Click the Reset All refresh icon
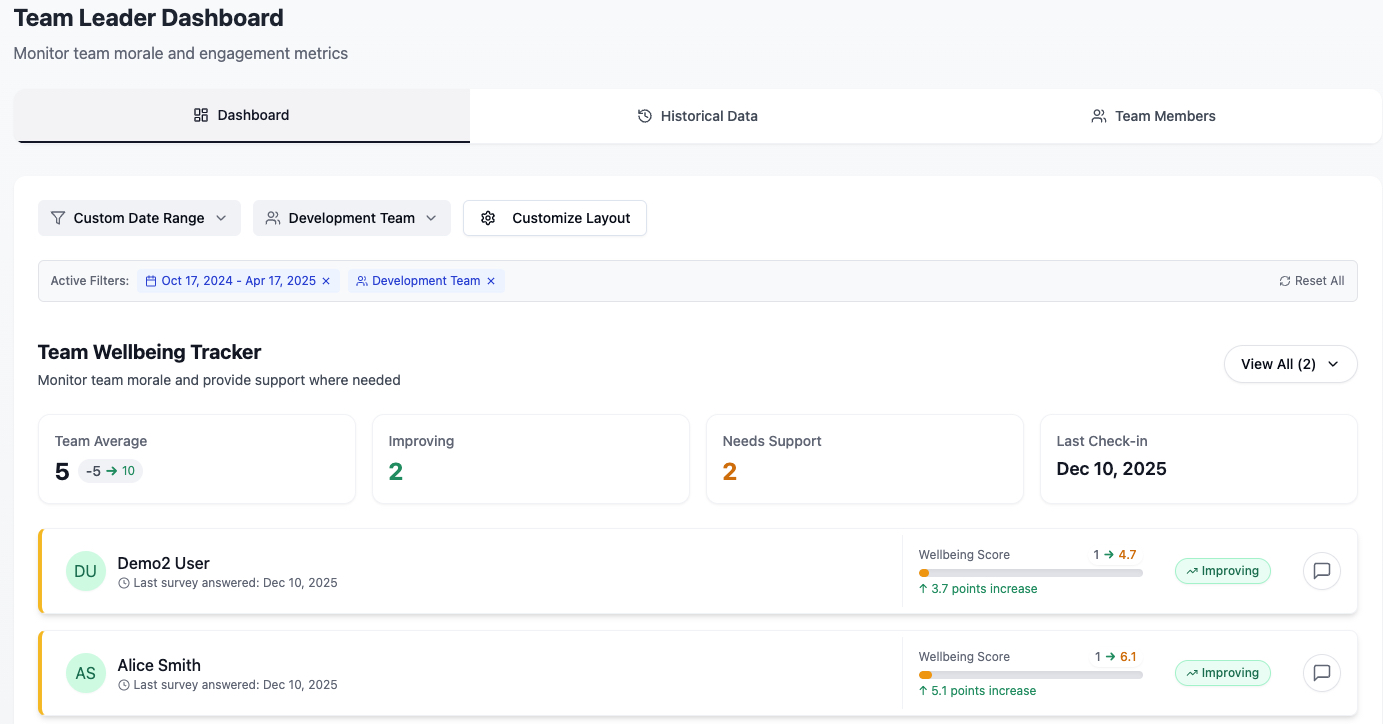Image resolution: width=1383 pixels, height=724 pixels. coord(1284,281)
